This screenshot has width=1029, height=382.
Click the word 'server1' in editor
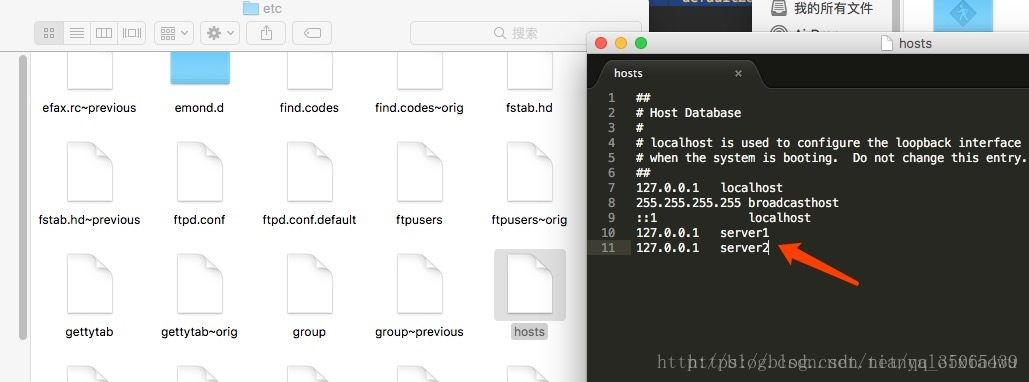pyautogui.click(x=744, y=233)
